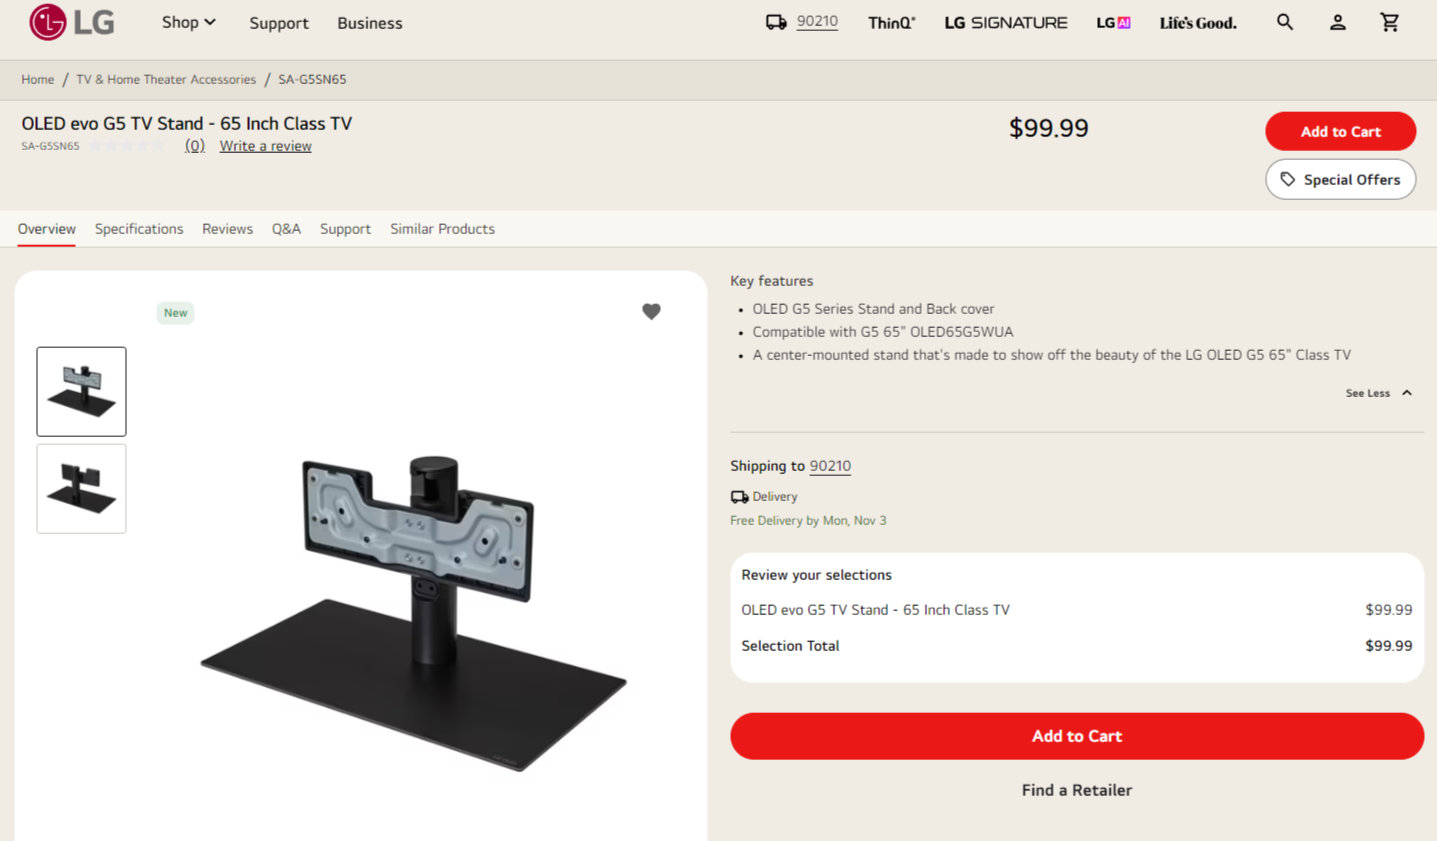Image resolution: width=1437 pixels, height=841 pixels.
Task: Open the search magnifier icon
Action: (x=1285, y=22)
